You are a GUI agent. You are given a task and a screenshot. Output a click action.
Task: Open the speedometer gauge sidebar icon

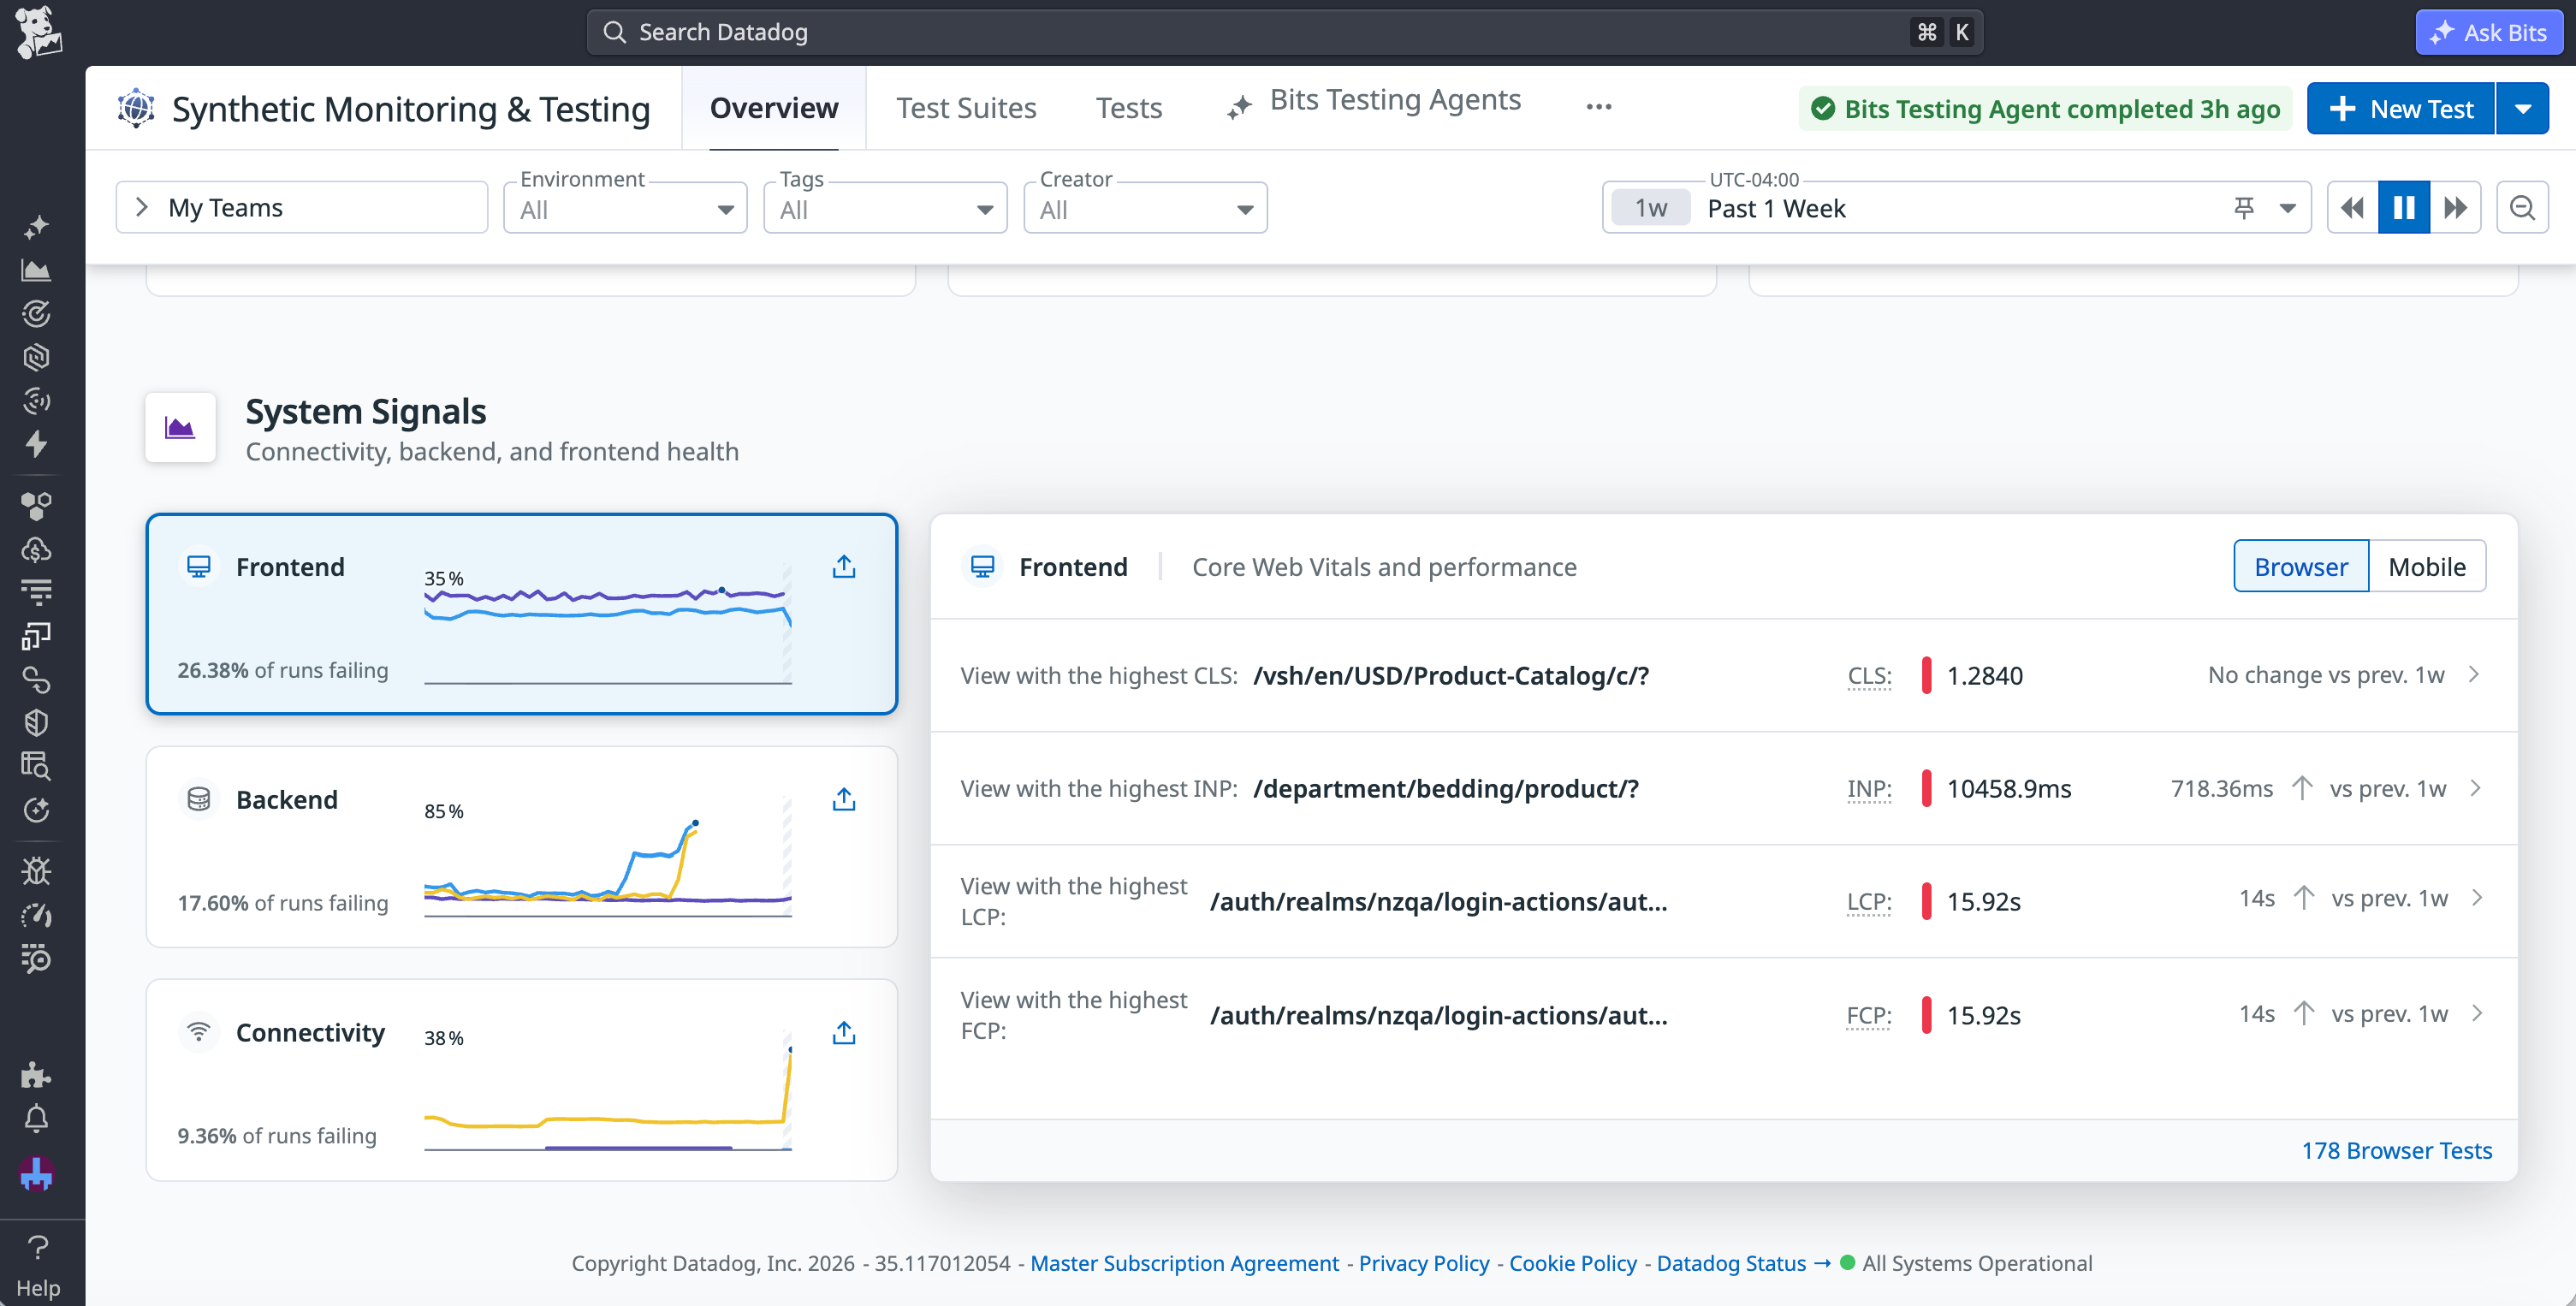[x=36, y=914]
